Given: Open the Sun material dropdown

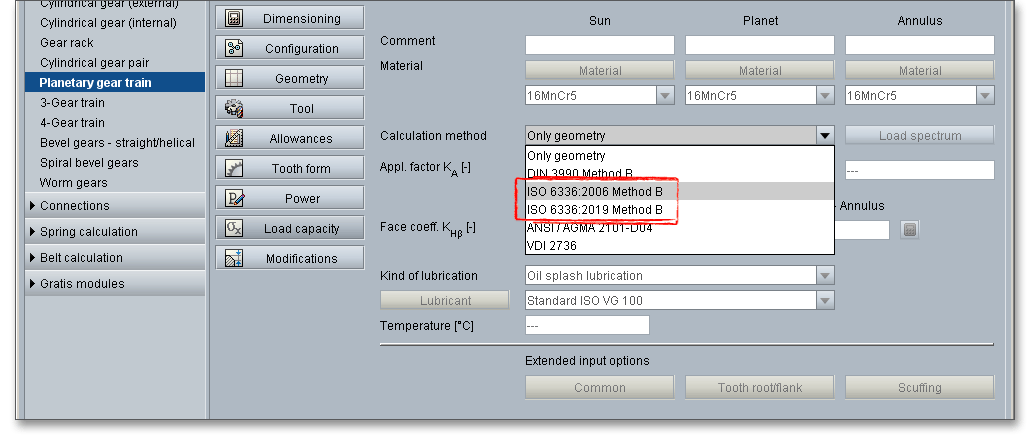Looking at the screenshot, I should tap(665, 95).
